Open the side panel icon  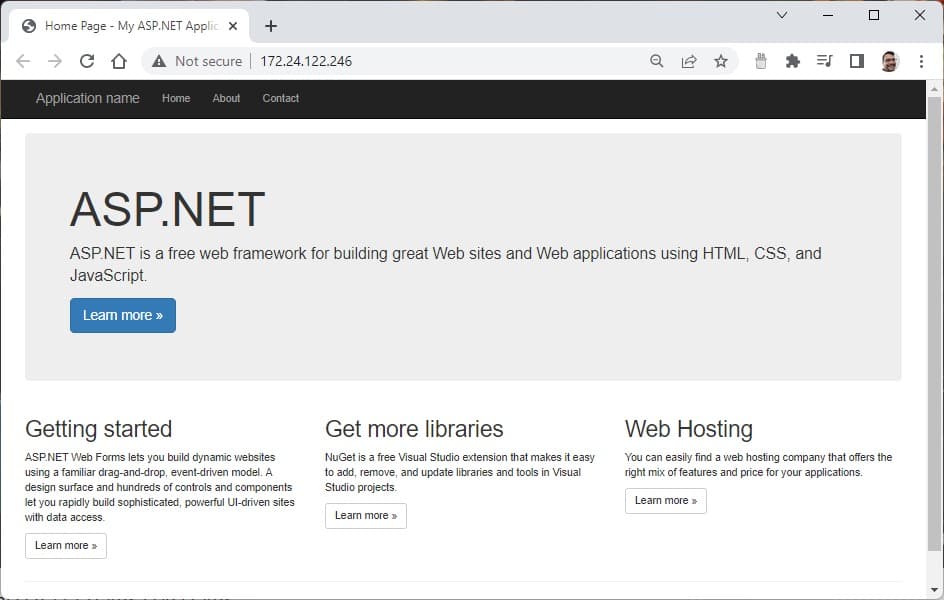click(856, 61)
